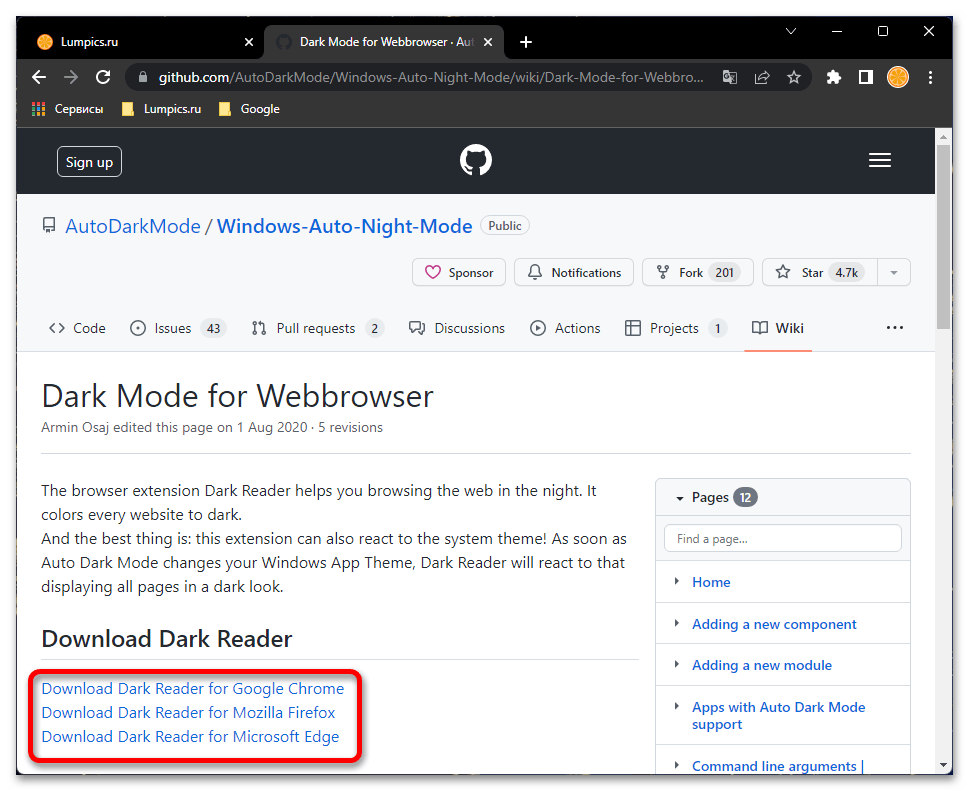Click the Find a page search field

(x=782, y=539)
